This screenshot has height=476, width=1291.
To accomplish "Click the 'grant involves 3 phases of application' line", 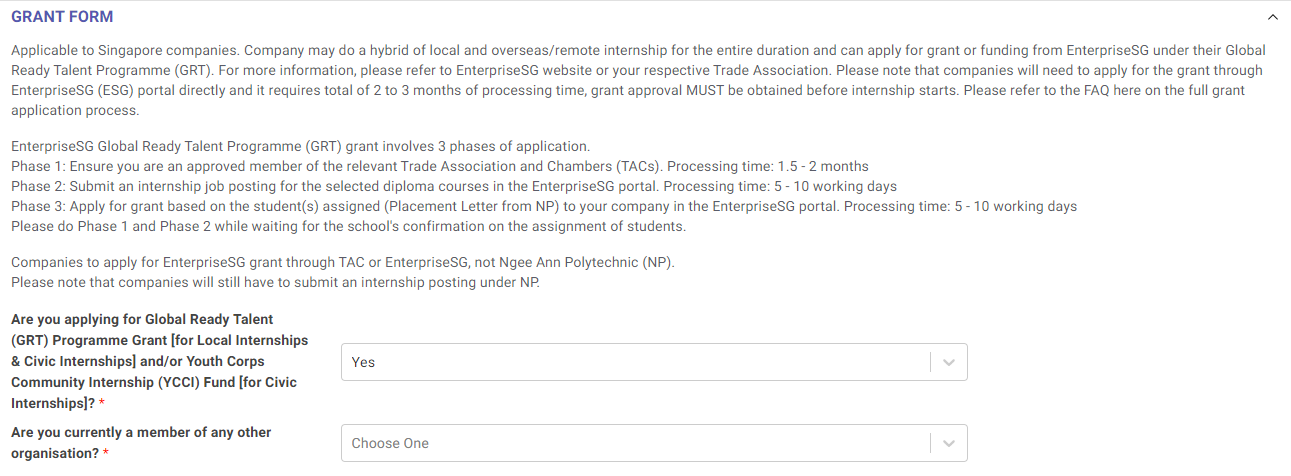I will 300,146.
